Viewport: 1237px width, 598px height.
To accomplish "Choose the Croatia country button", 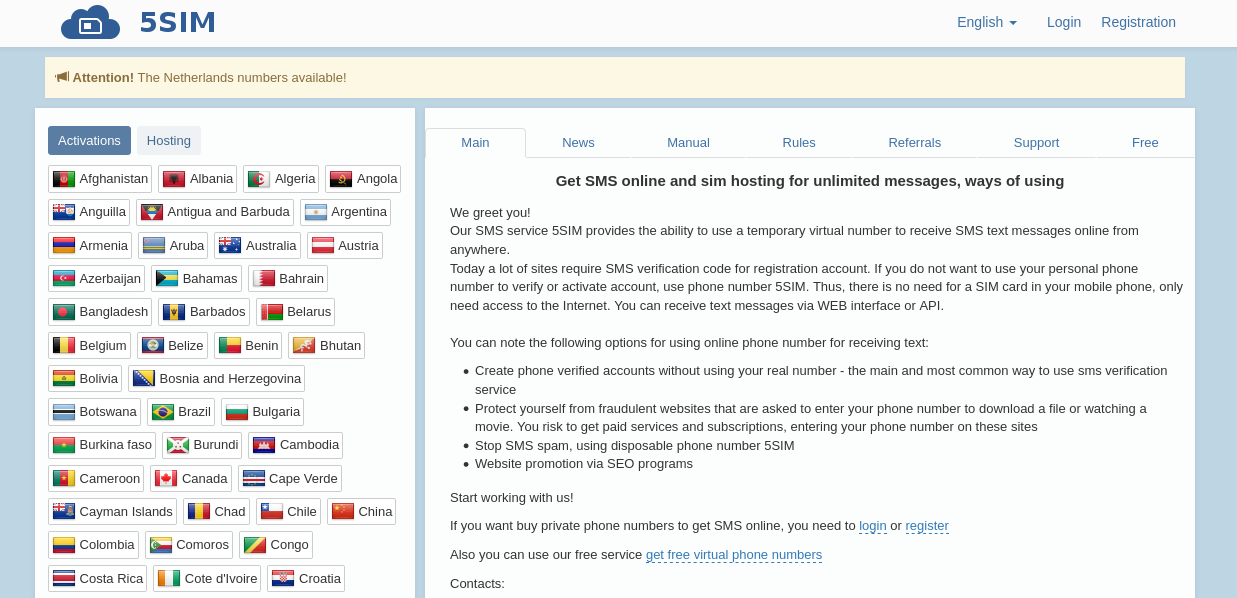I will (x=306, y=578).
